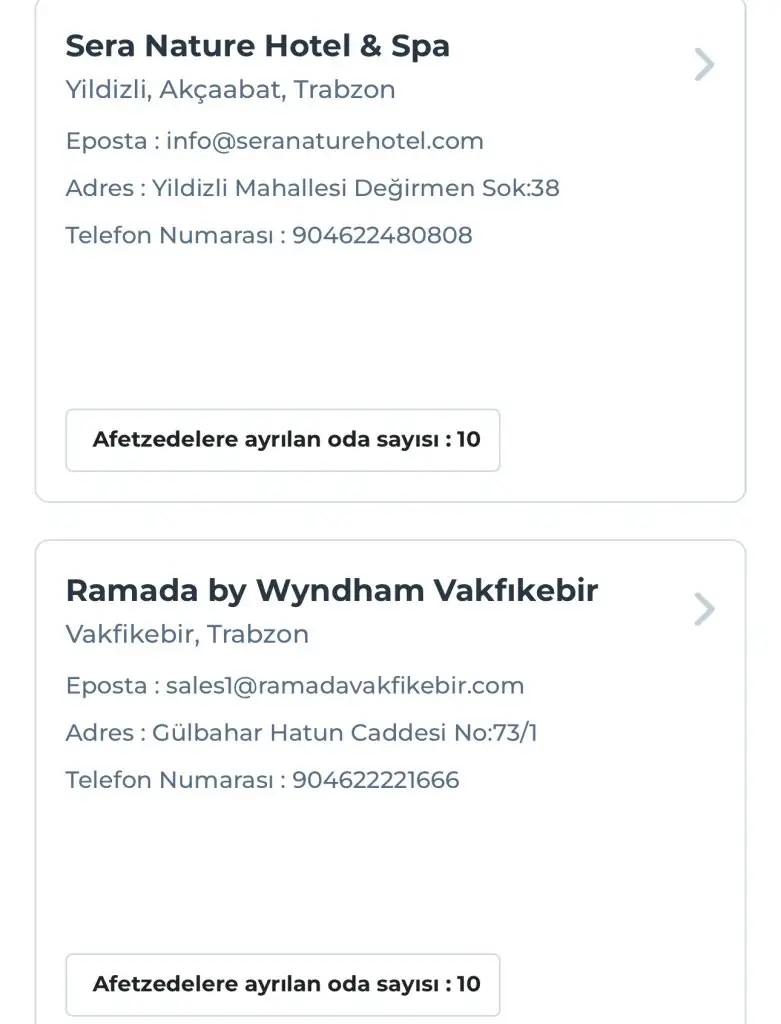Tap the phone number 904622480808

pyautogui.click(x=382, y=236)
